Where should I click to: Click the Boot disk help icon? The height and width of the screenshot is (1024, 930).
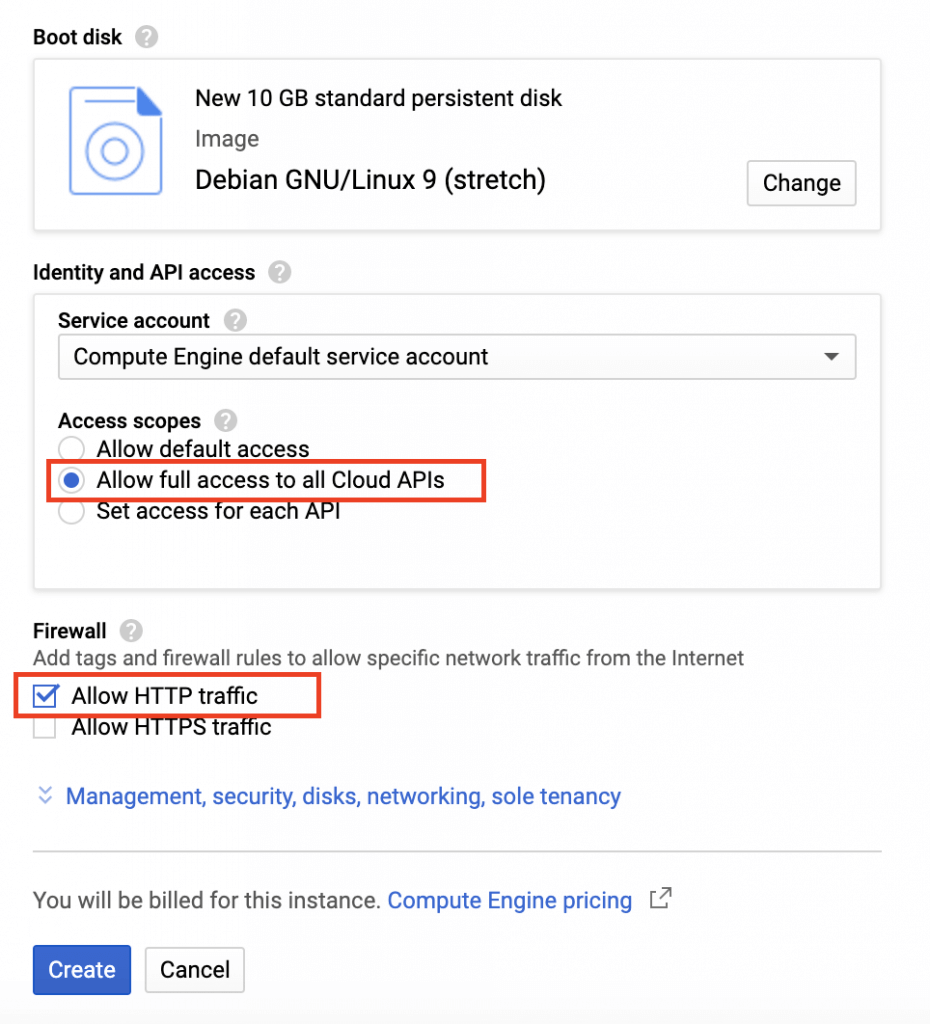[147, 36]
